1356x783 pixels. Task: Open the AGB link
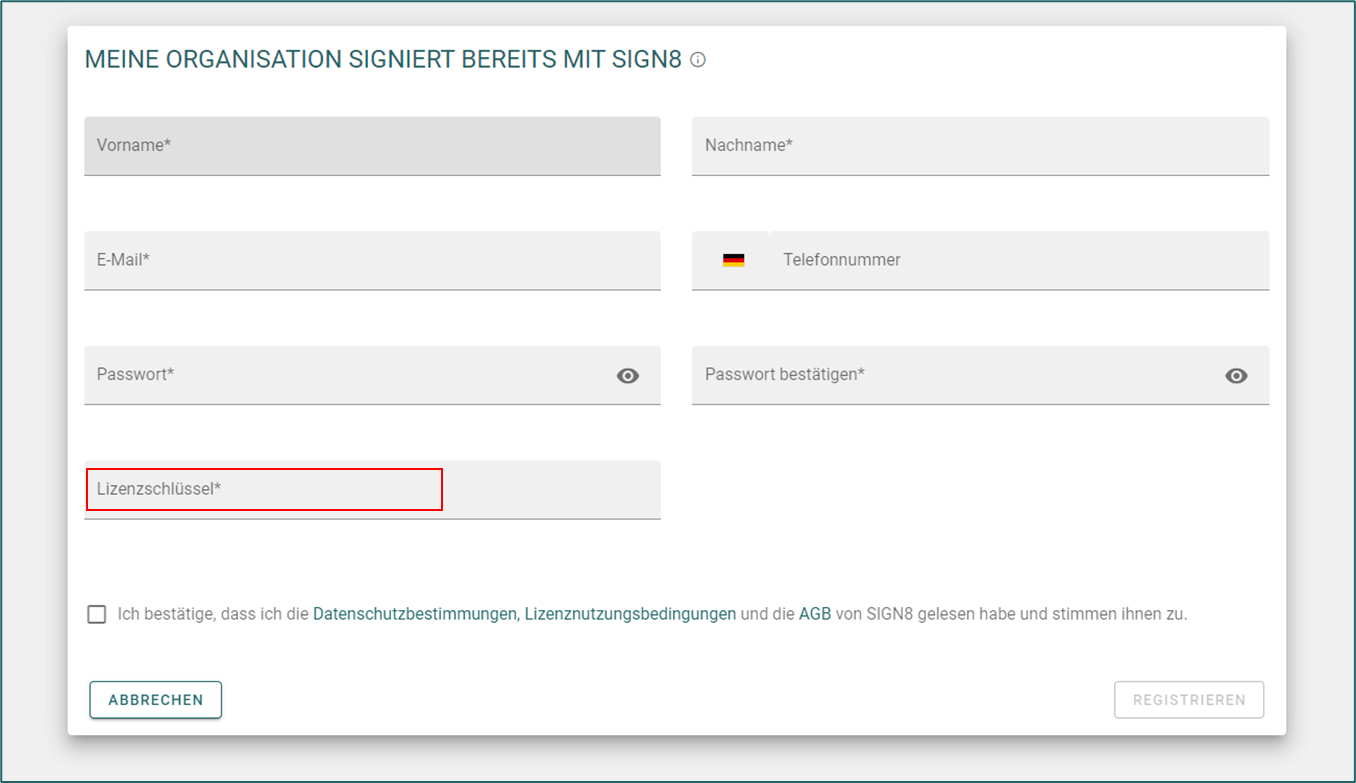point(815,614)
